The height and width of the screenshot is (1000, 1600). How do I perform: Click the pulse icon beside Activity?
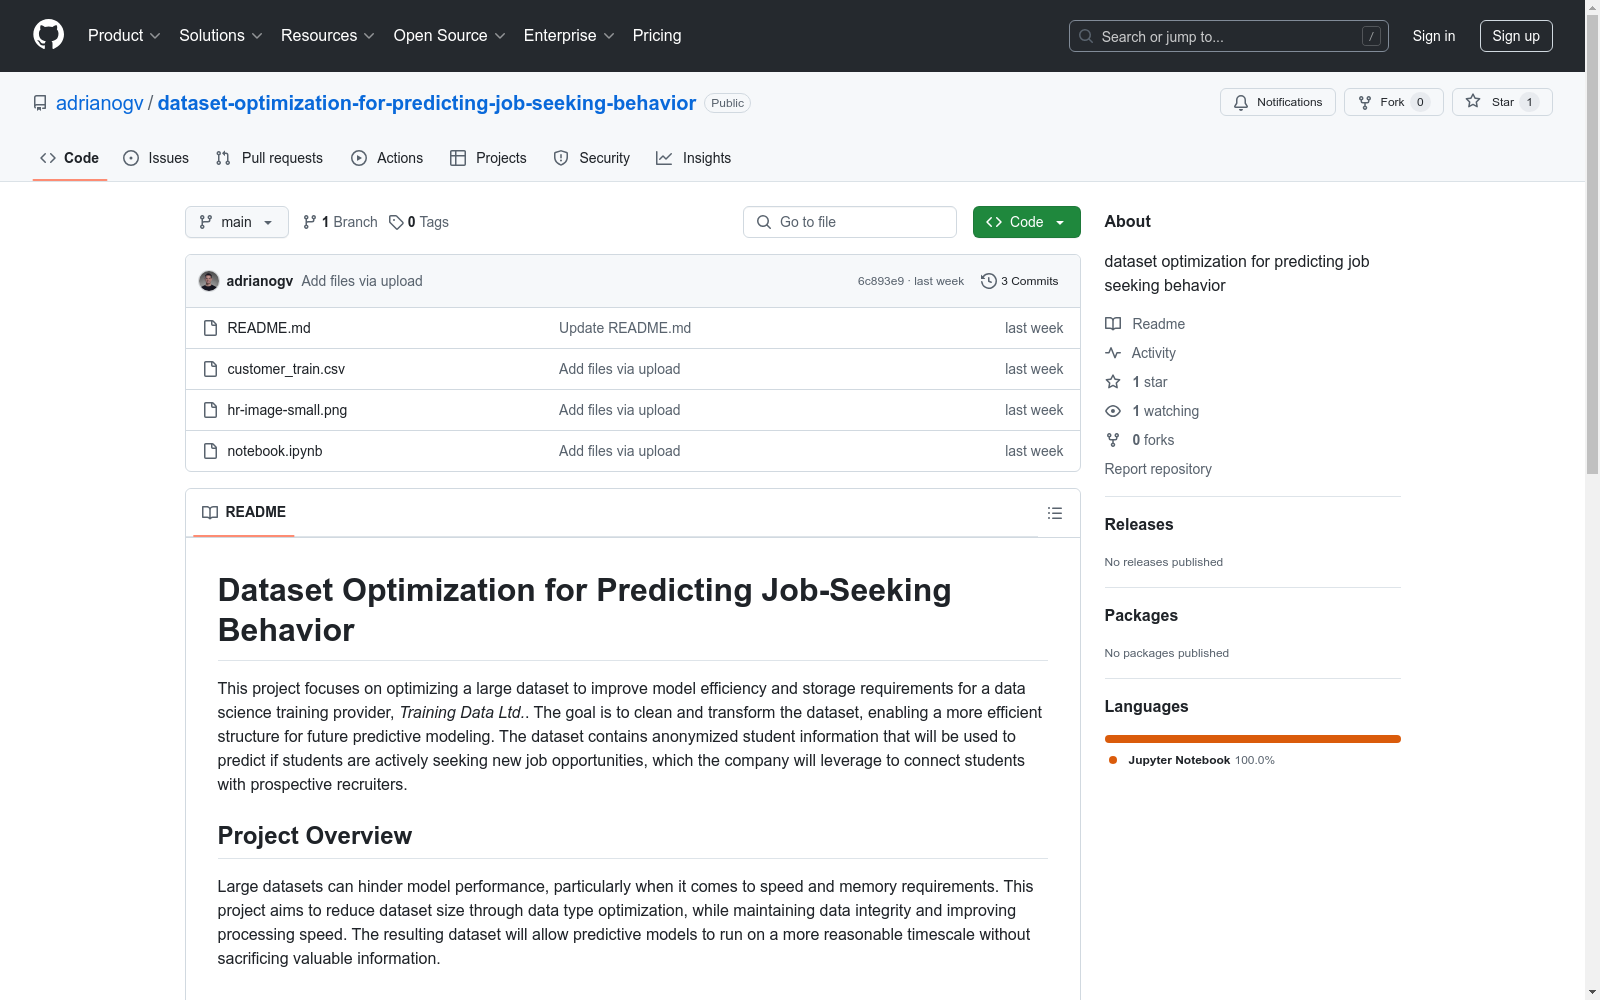1113,353
